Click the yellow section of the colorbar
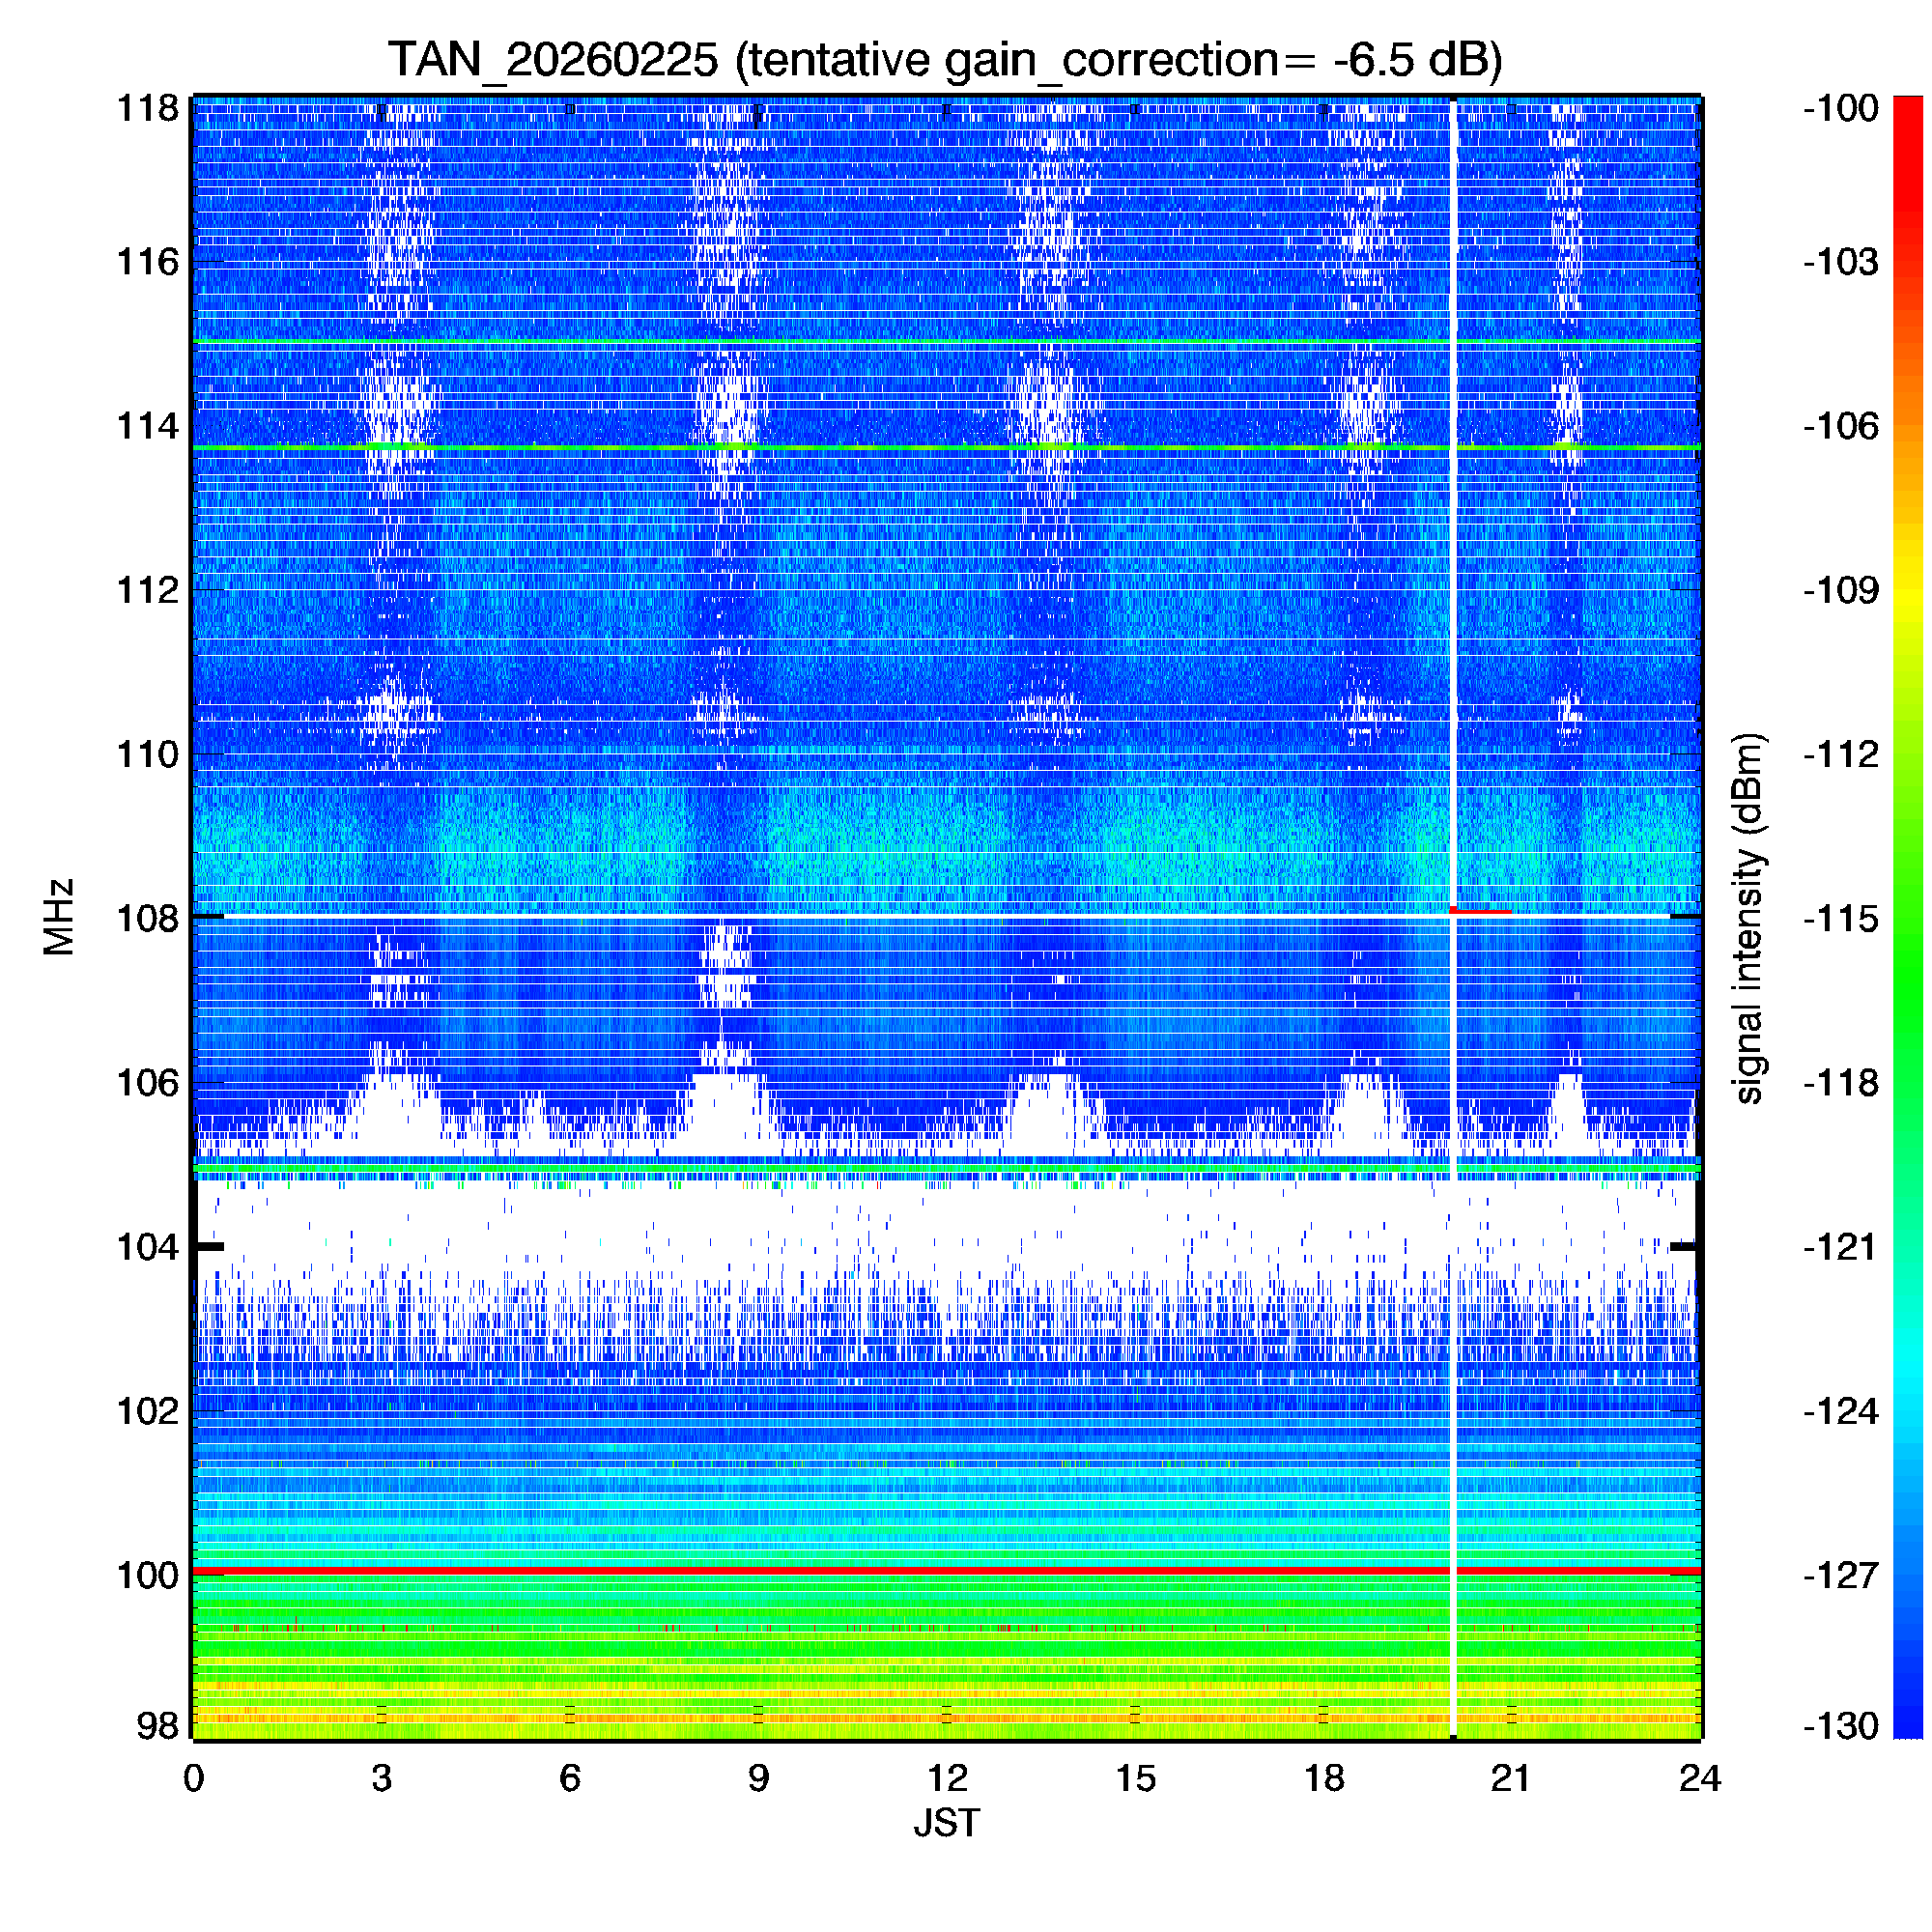The height and width of the screenshot is (1932, 1932). click(1908, 600)
